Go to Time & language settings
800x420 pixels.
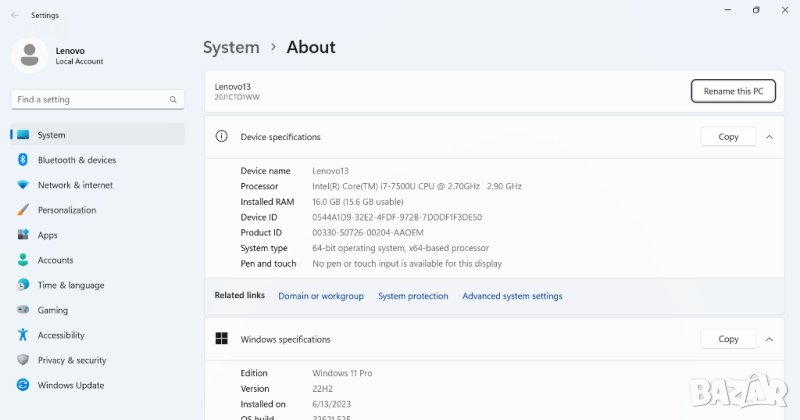(70, 285)
